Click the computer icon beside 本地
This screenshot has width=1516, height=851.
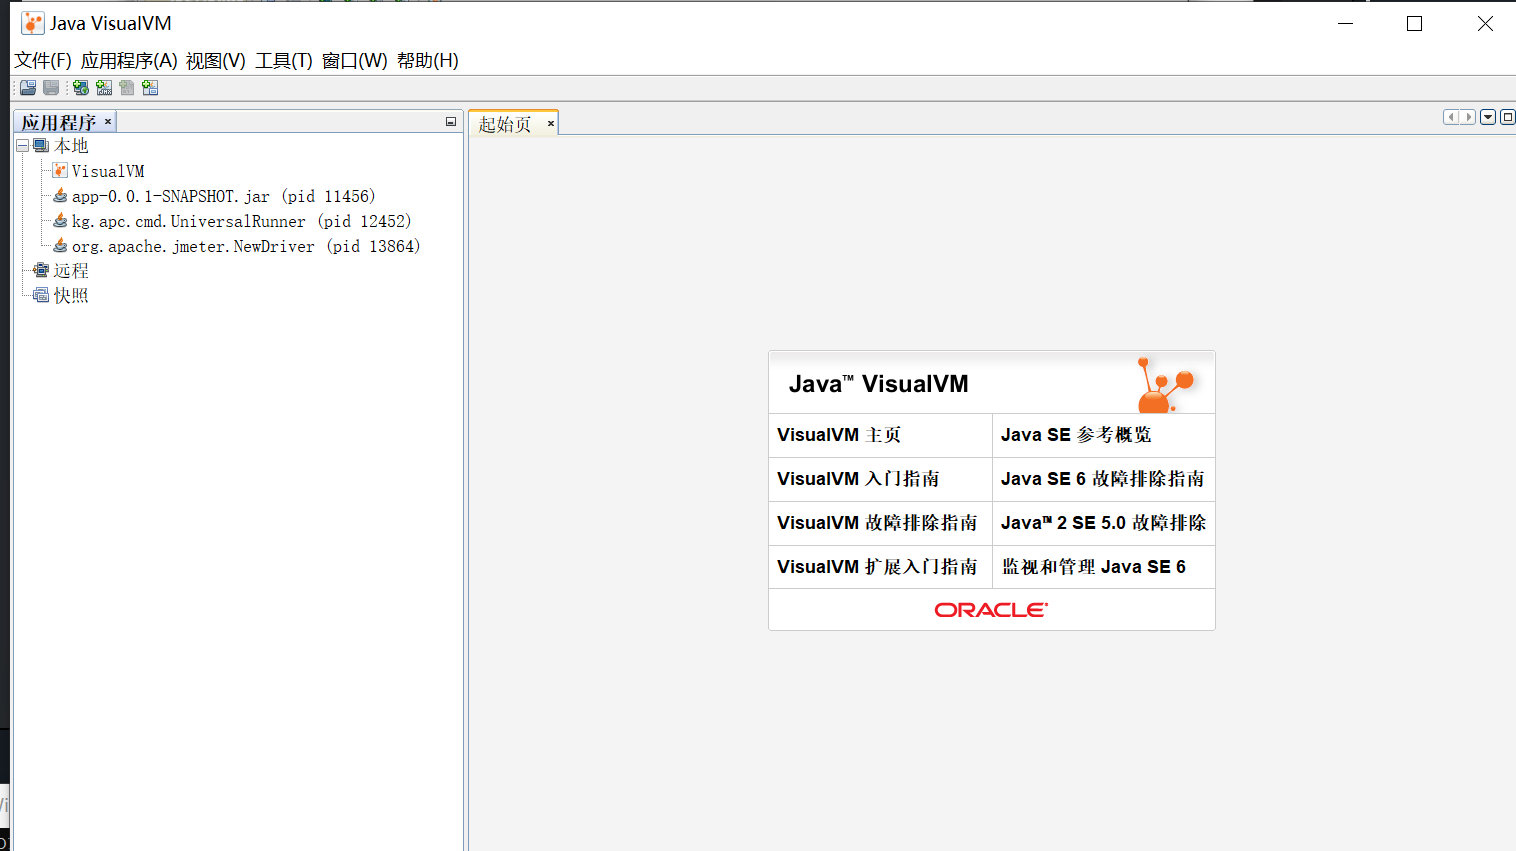tap(41, 146)
